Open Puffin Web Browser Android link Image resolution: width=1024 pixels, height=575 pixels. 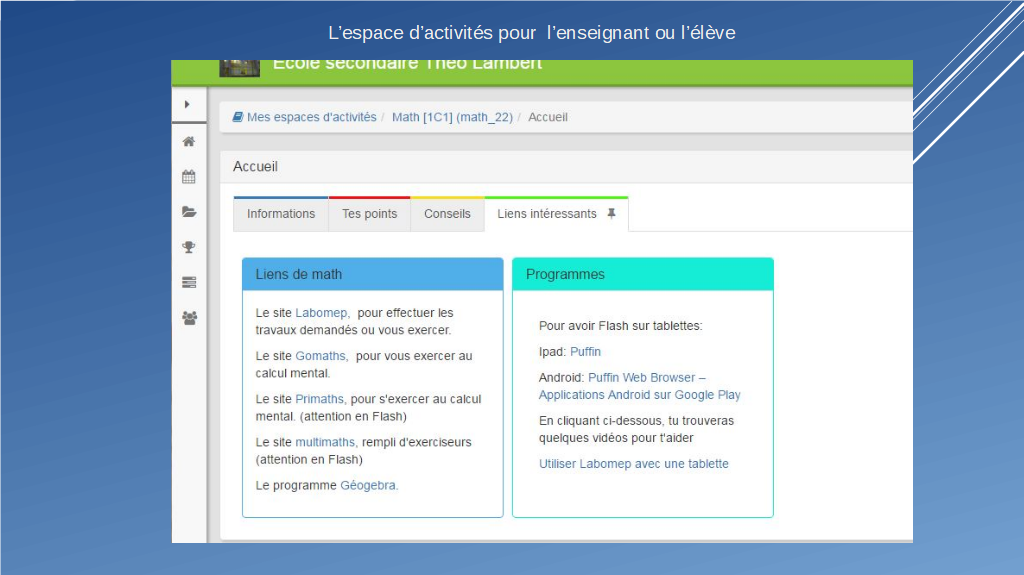(639, 386)
